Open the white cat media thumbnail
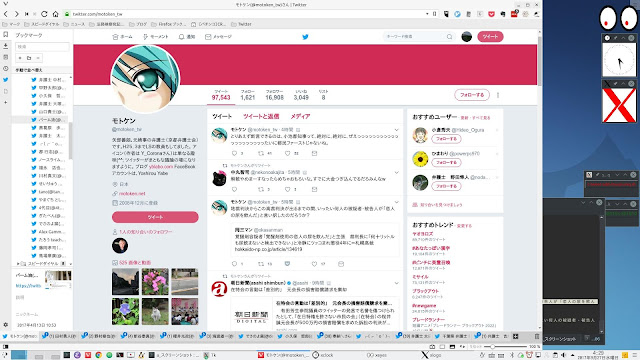 click(x=155, y=311)
